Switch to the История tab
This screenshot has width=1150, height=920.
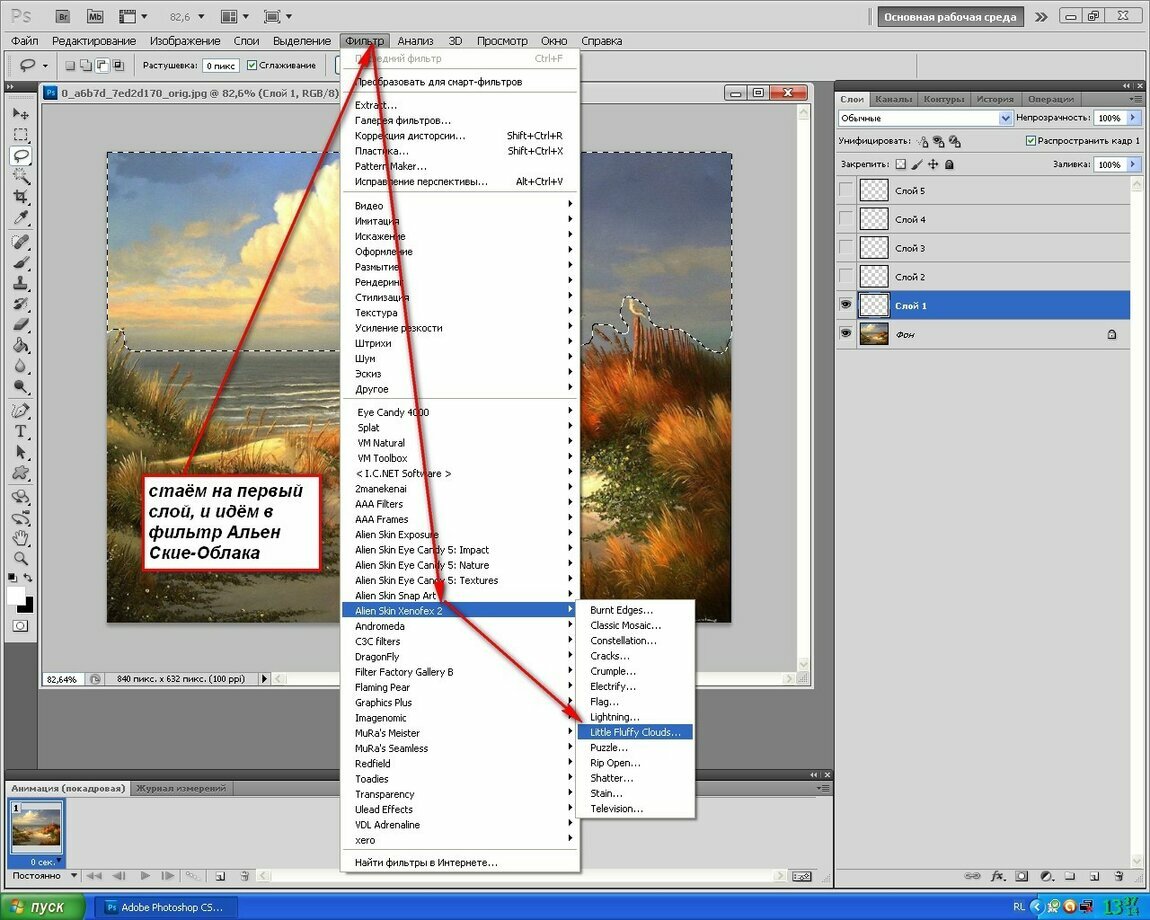click(x=995, y=99)
